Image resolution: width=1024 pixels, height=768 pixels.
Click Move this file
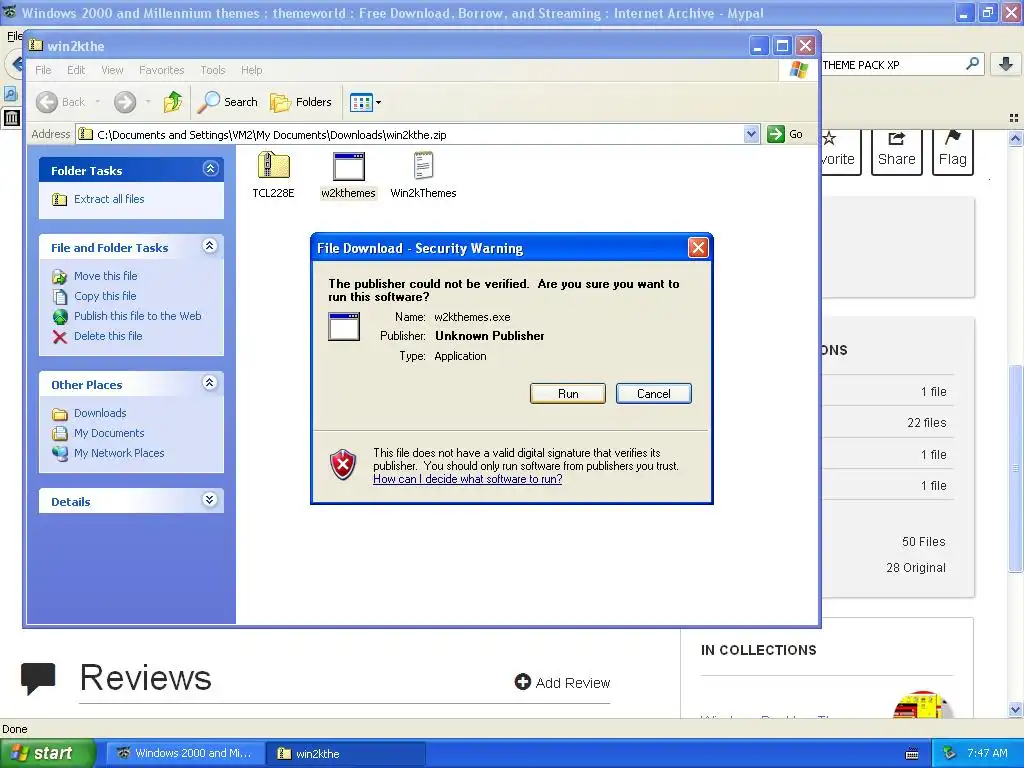coord(106,276)
